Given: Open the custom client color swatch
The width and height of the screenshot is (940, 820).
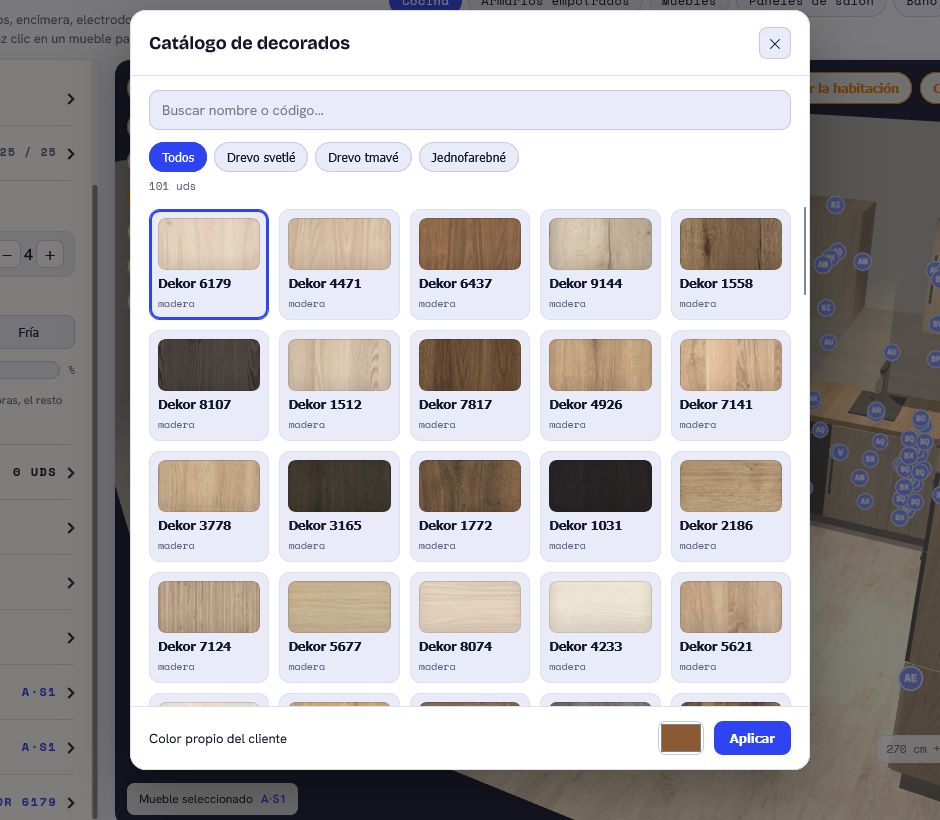Looking at the screenshot, I should [x=680, y=738].
